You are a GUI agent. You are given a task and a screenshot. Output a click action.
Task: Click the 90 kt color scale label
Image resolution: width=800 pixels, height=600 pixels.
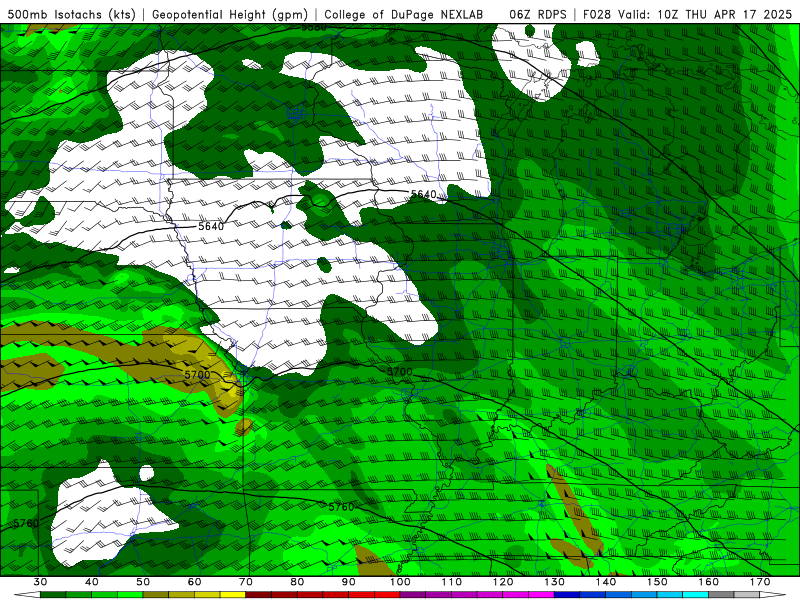coord(349,582)
